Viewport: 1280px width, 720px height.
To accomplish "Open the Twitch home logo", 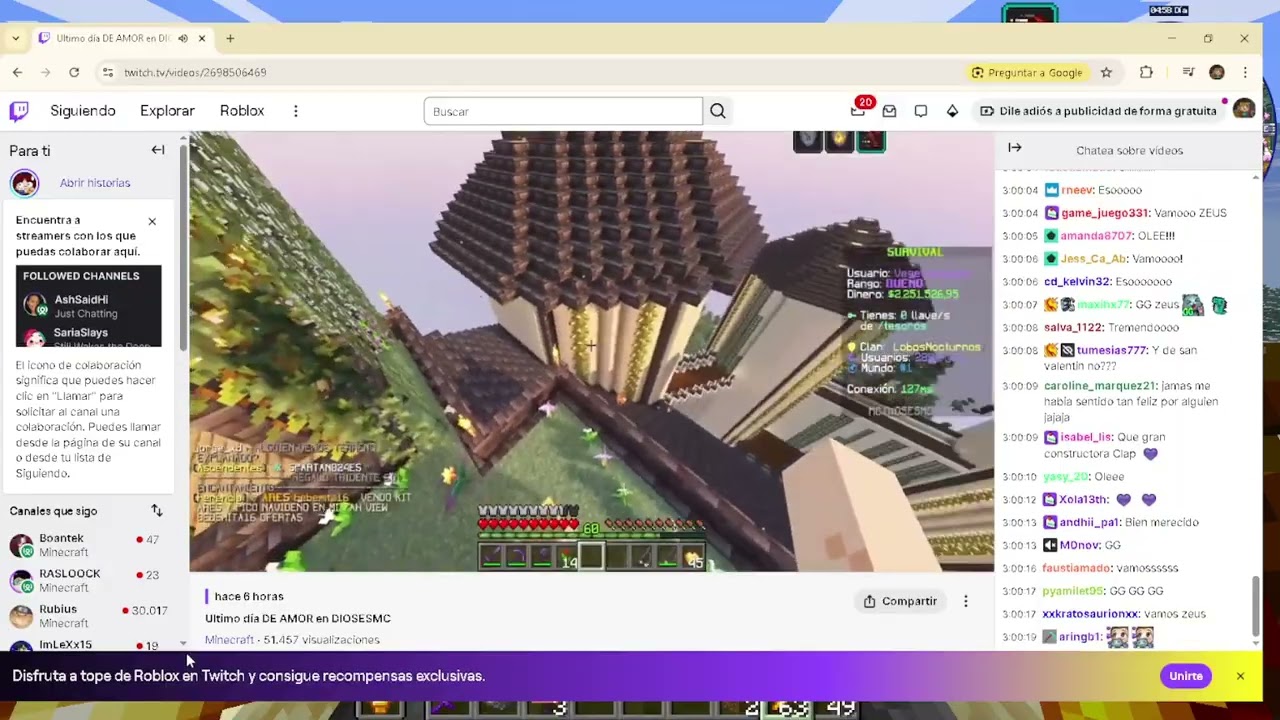I will [19, 111].
